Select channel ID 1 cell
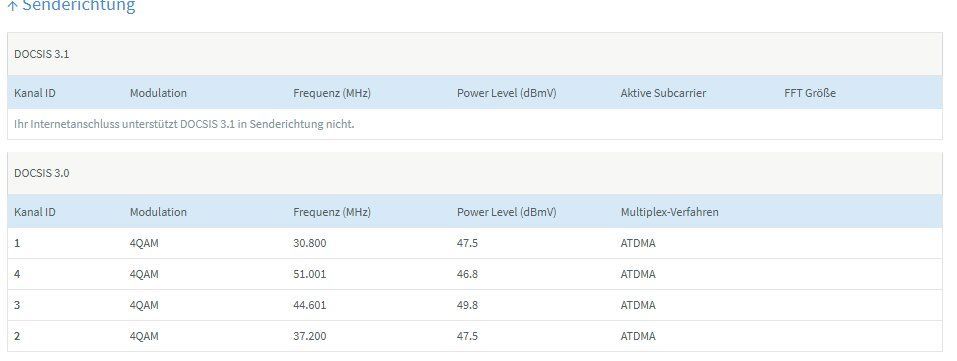957x361 pixels. pyautogui.click(x=17, y=243)
